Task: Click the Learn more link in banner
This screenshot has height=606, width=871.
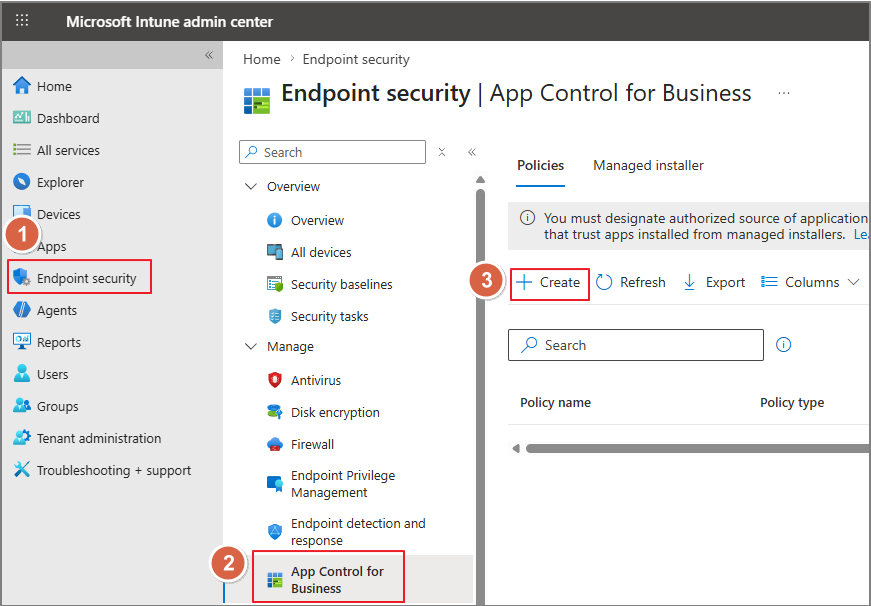Action: click(862, 234)
